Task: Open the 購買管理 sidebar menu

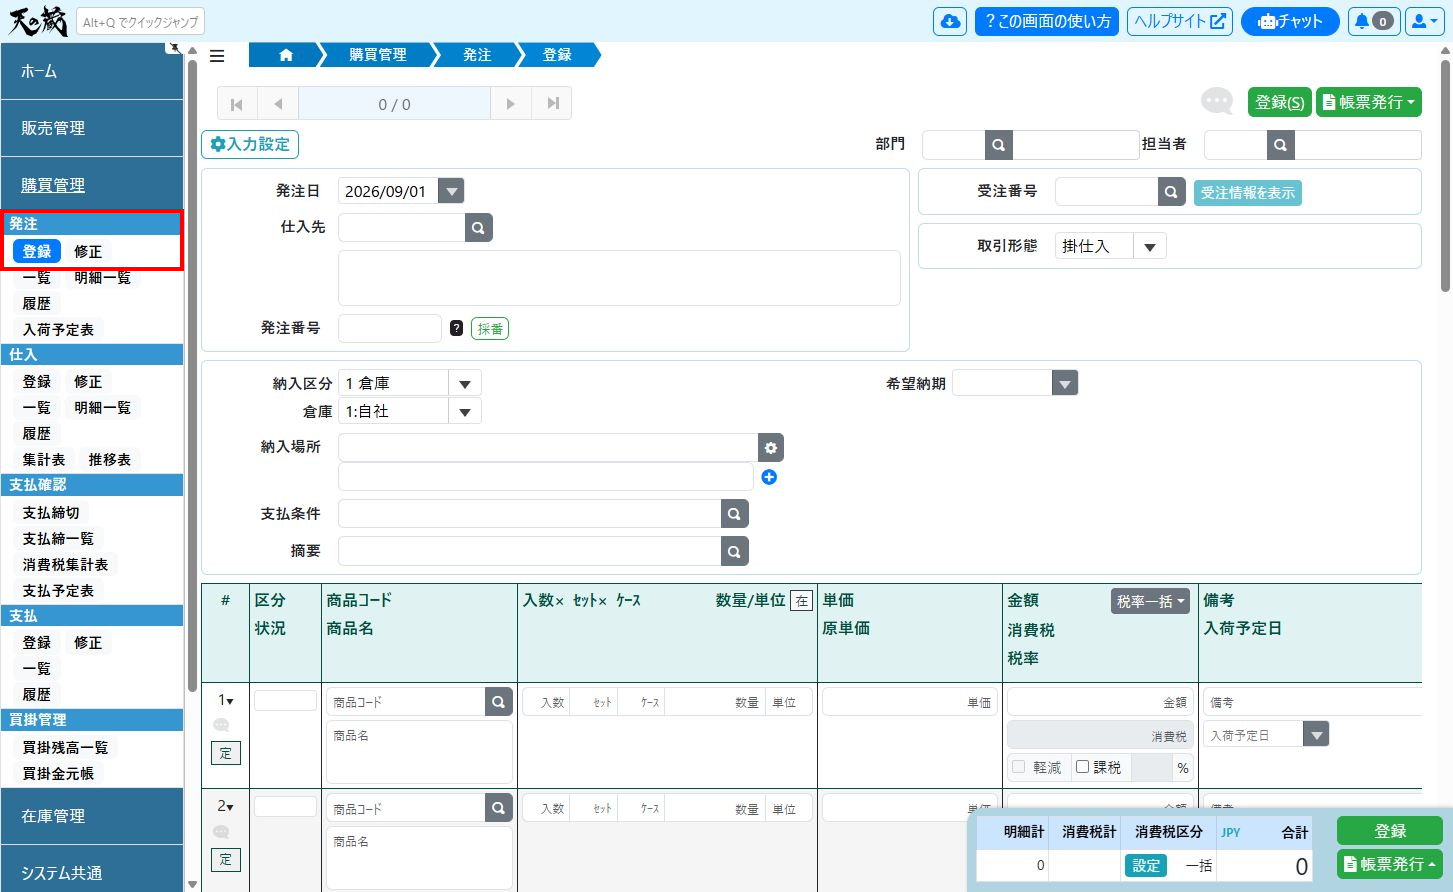Action: 92,185
